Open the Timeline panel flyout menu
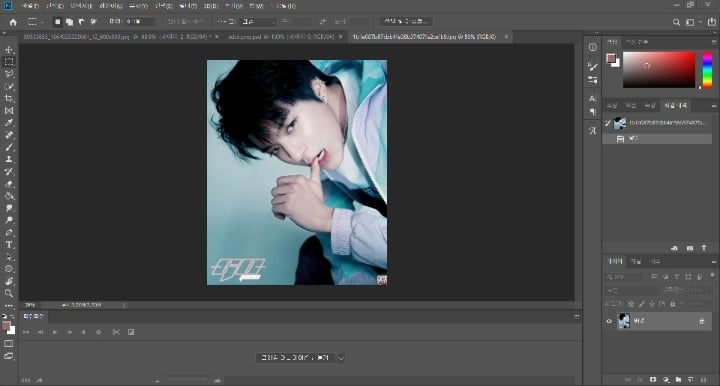 tap(577, 316)
